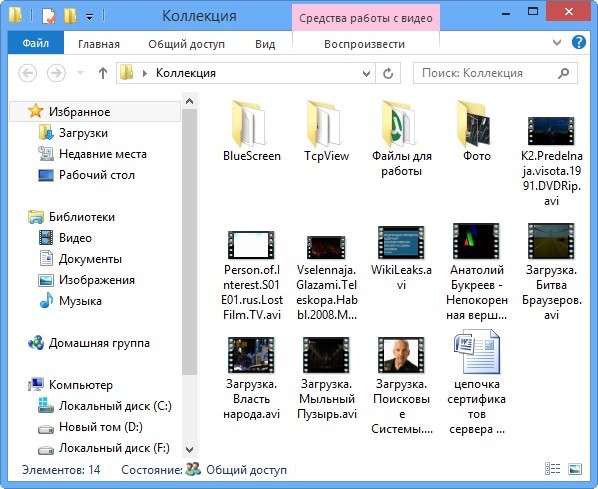The height and width of the screenshot is (489, 598).
Task: Select the WikiLeaks.avi video thumbnail
Action: coord(401,257)
